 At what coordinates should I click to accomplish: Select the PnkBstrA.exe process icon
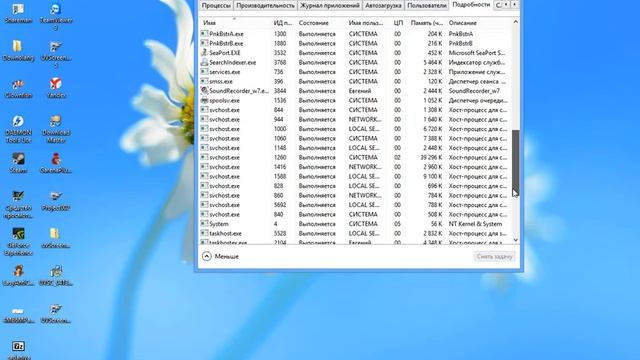pyautogui.click(x=204, y=33)
